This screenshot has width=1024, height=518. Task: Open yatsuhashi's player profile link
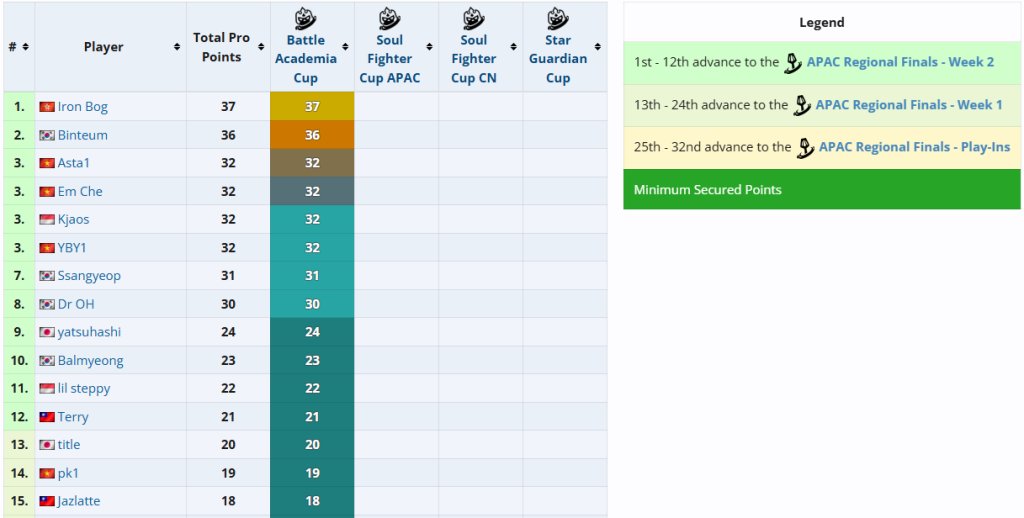(89, 332)
